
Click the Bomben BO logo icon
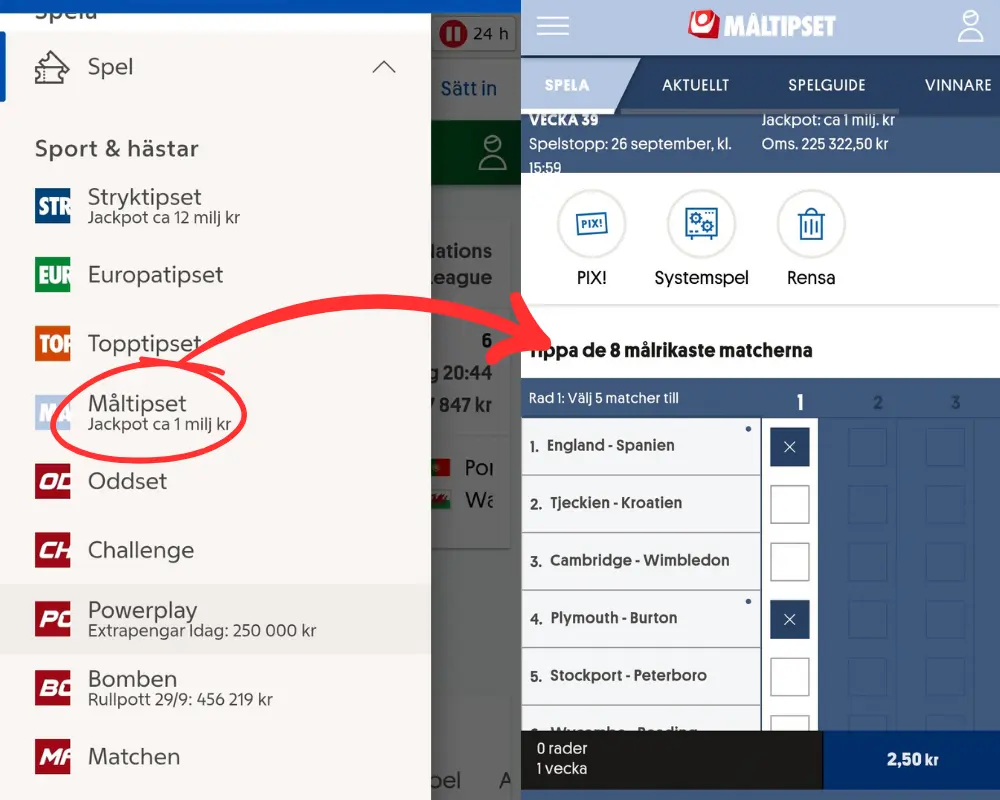[x=53, y=688]
